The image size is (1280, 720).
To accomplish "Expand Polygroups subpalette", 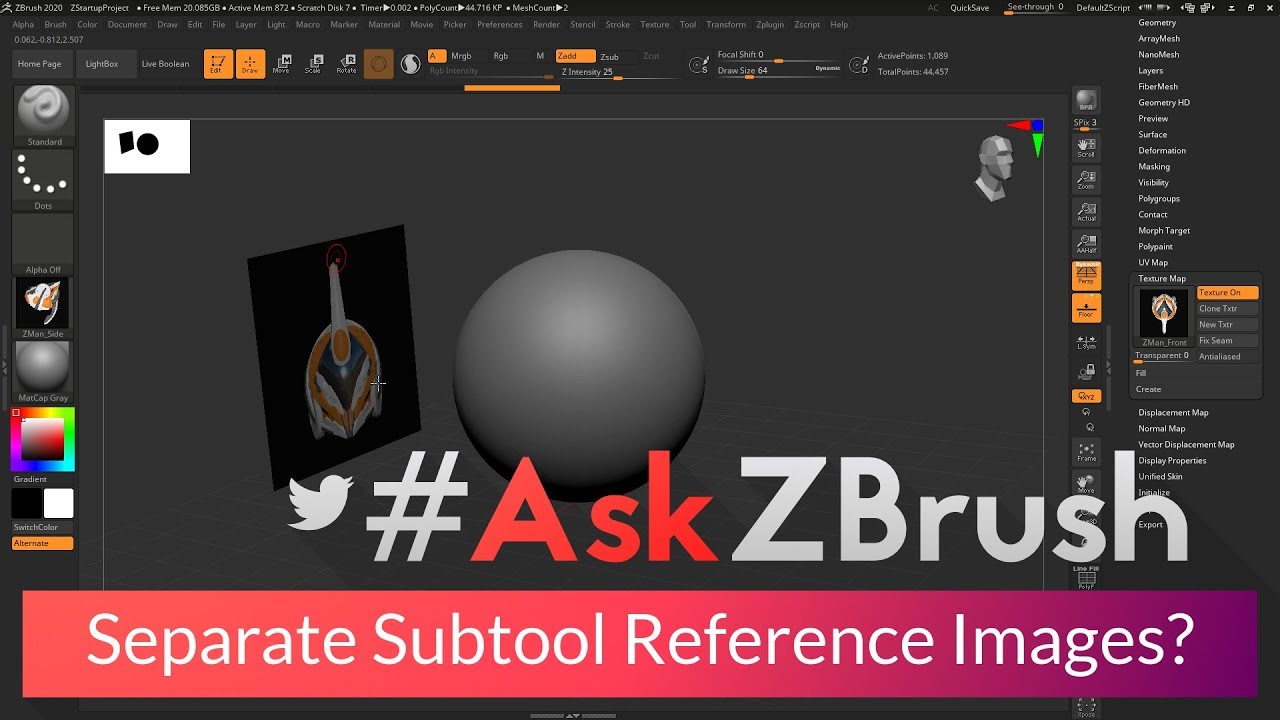I will pyautogui.click(x=1159, y=198).
